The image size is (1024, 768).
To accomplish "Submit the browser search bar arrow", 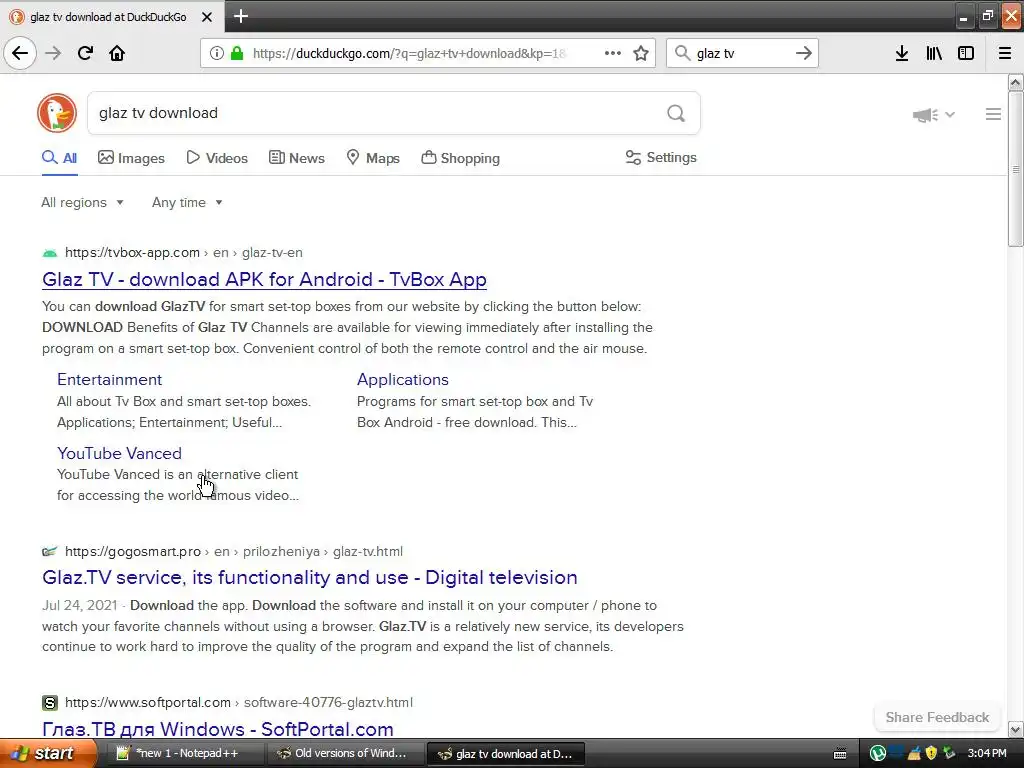I will point(804,53).
